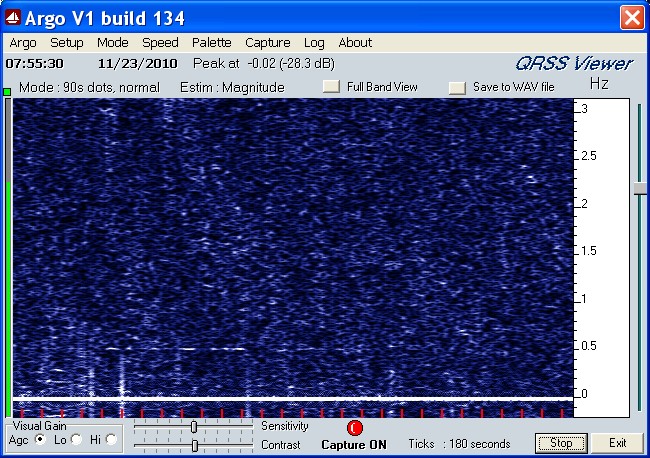Select the Agc visual gain radio button

[x=40, y=439]
